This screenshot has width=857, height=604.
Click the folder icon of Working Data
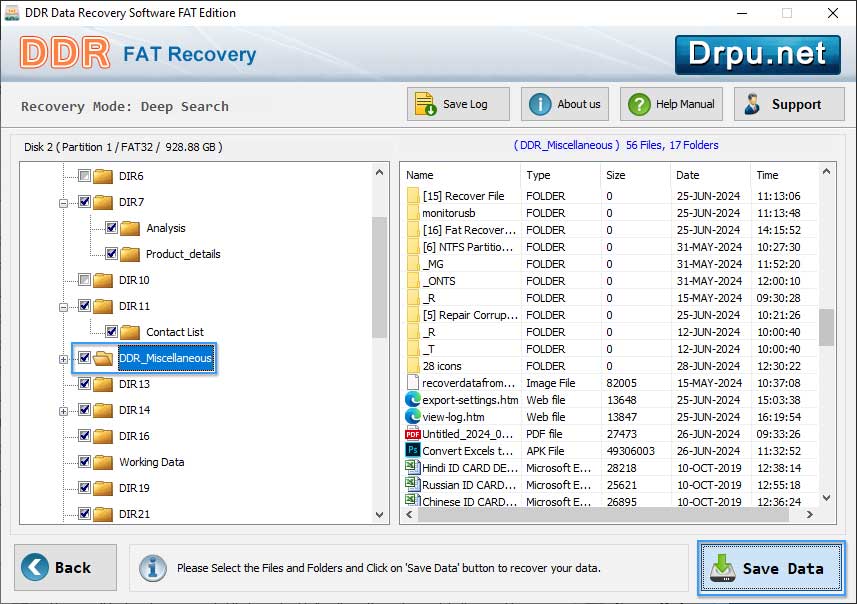coord(103,462)
